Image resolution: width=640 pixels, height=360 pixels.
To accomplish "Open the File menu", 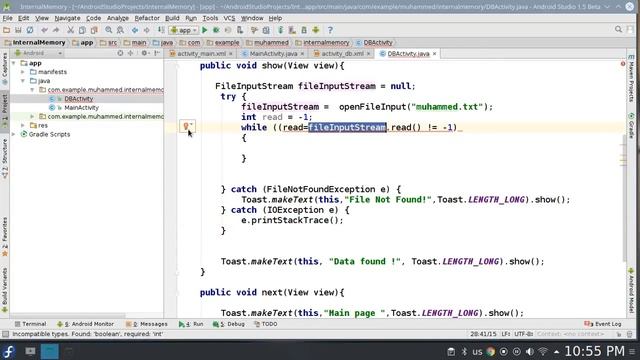I will (7, 18).
